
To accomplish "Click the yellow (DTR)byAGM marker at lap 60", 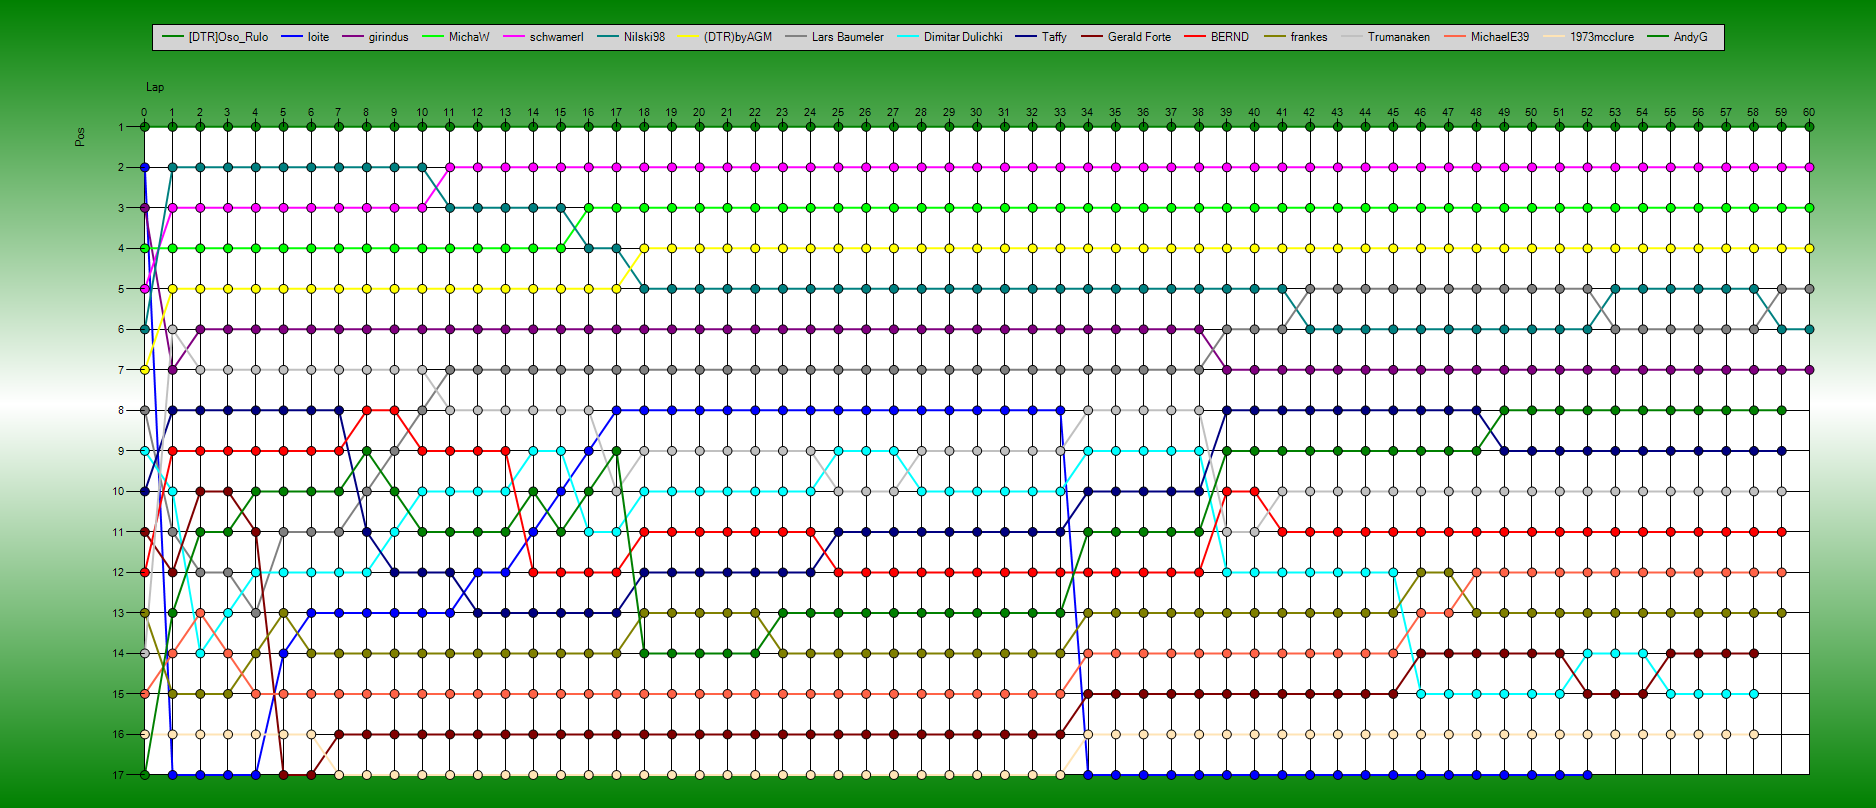I will click(1809, 248).
